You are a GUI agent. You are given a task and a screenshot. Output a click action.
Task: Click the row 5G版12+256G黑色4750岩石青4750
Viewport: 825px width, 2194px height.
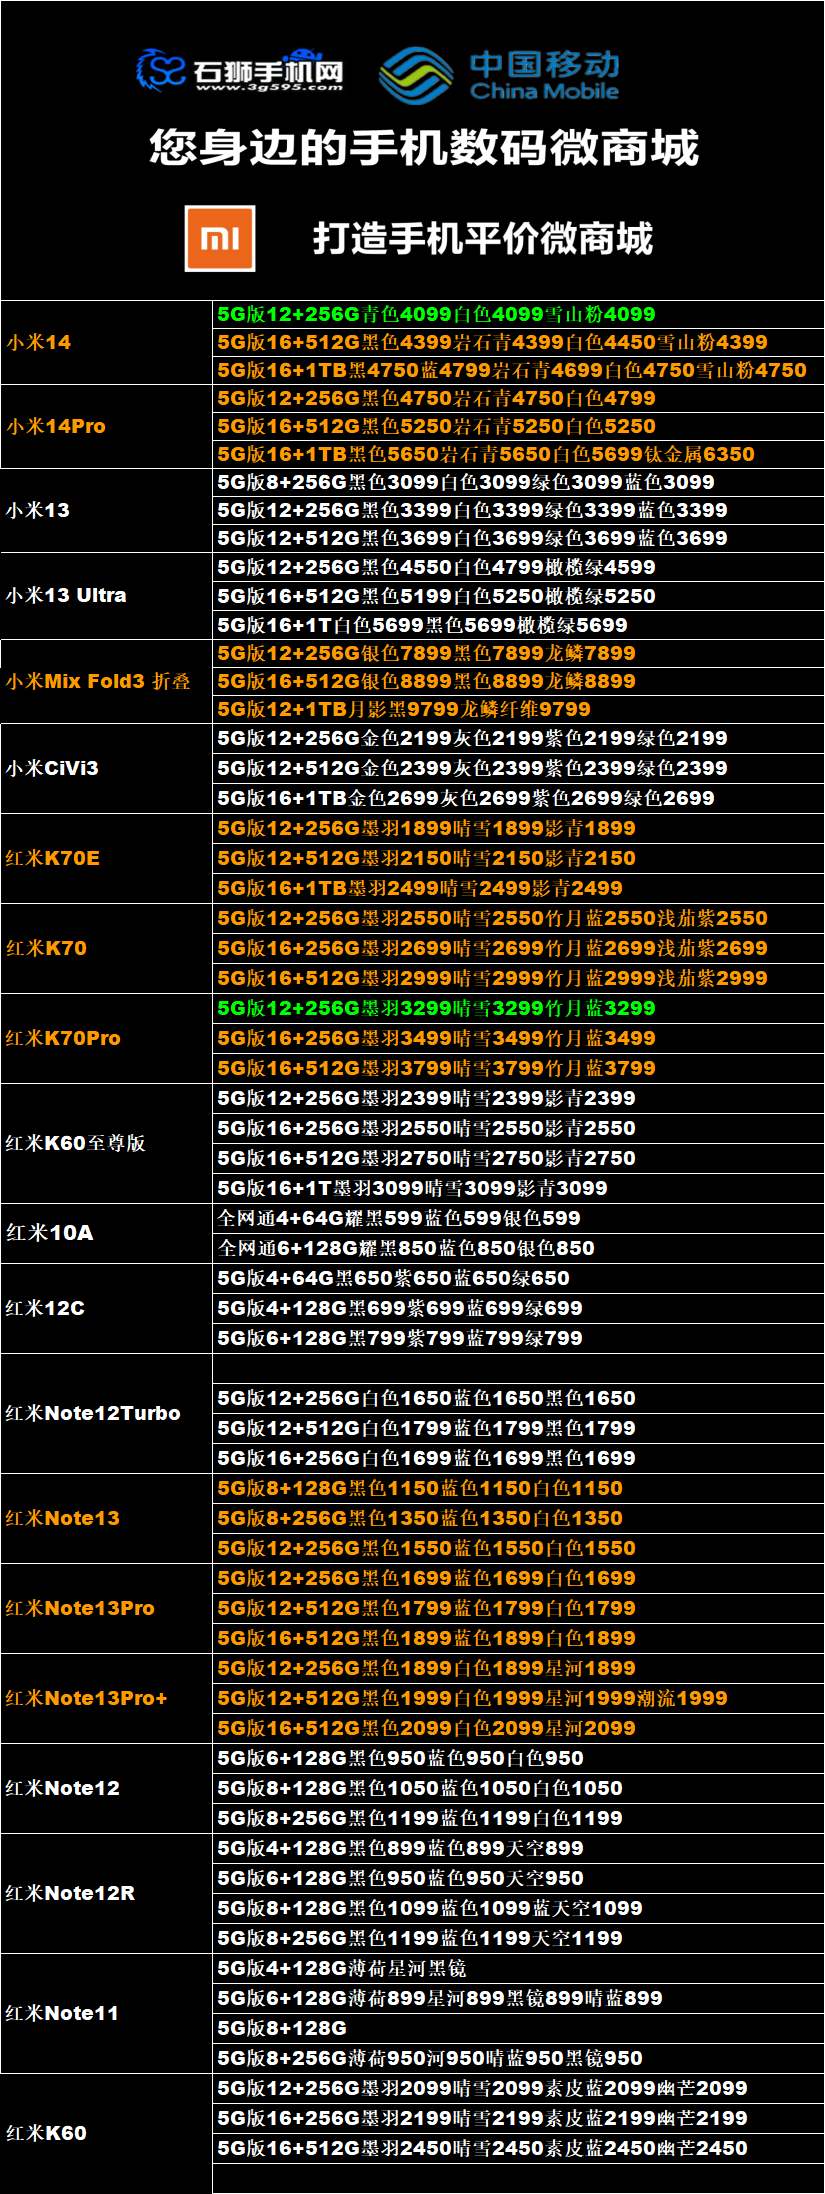coord(519,398)
